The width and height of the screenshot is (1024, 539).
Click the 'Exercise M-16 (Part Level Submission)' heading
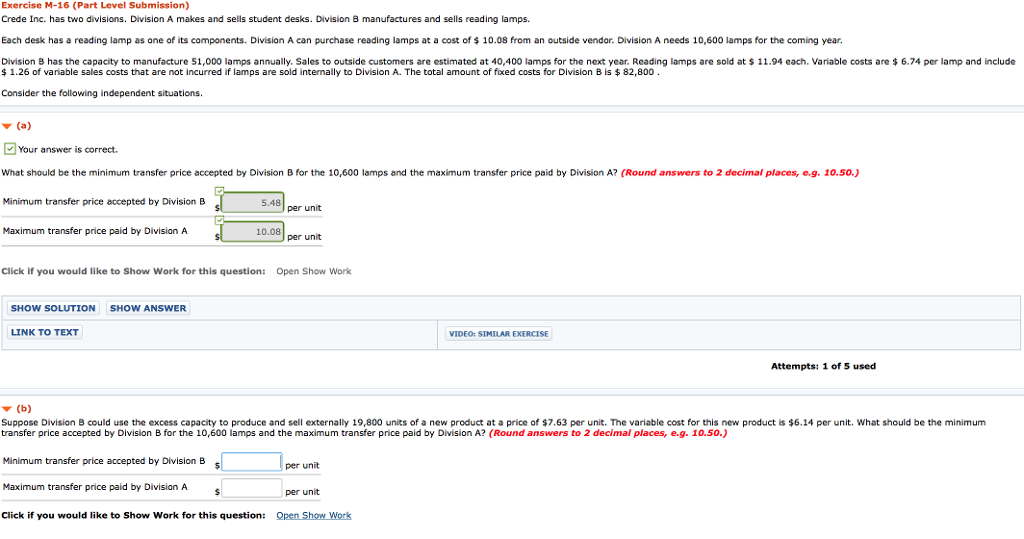point(95,5)
